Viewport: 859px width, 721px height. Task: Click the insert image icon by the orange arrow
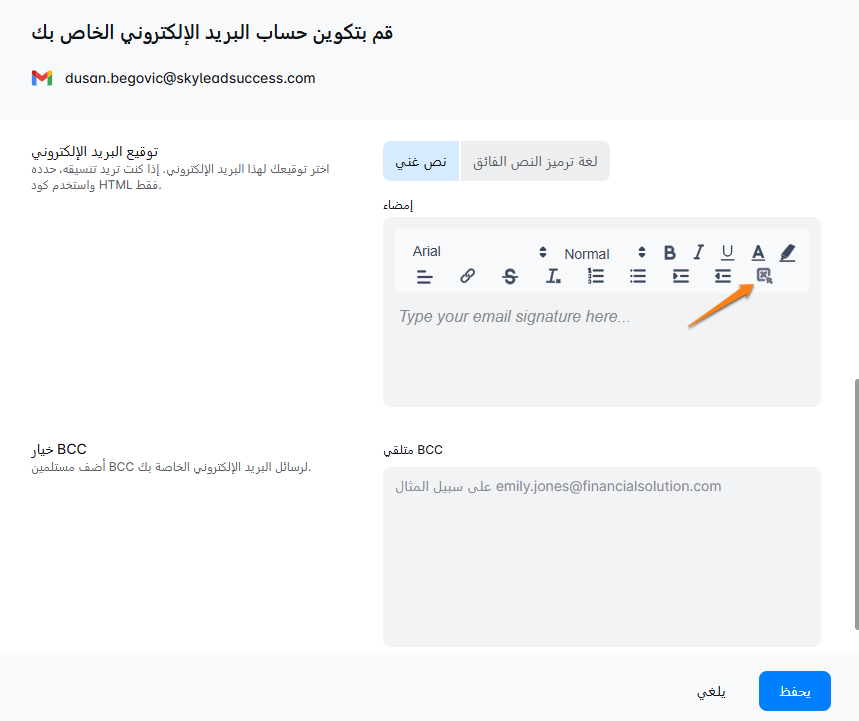coord(764,276)
